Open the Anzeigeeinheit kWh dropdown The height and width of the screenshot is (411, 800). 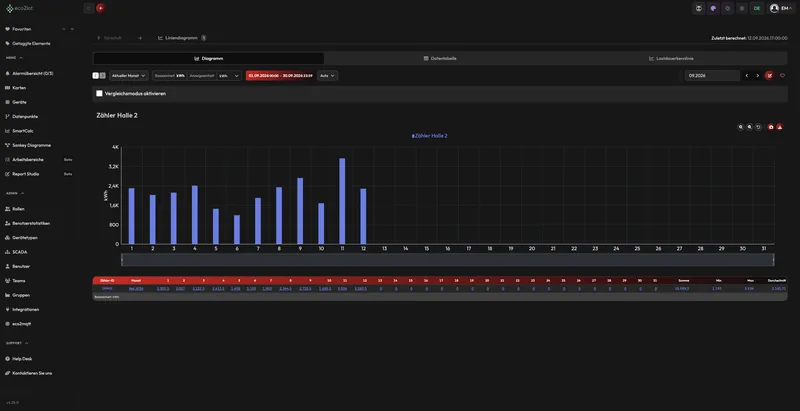click(229, 75)
